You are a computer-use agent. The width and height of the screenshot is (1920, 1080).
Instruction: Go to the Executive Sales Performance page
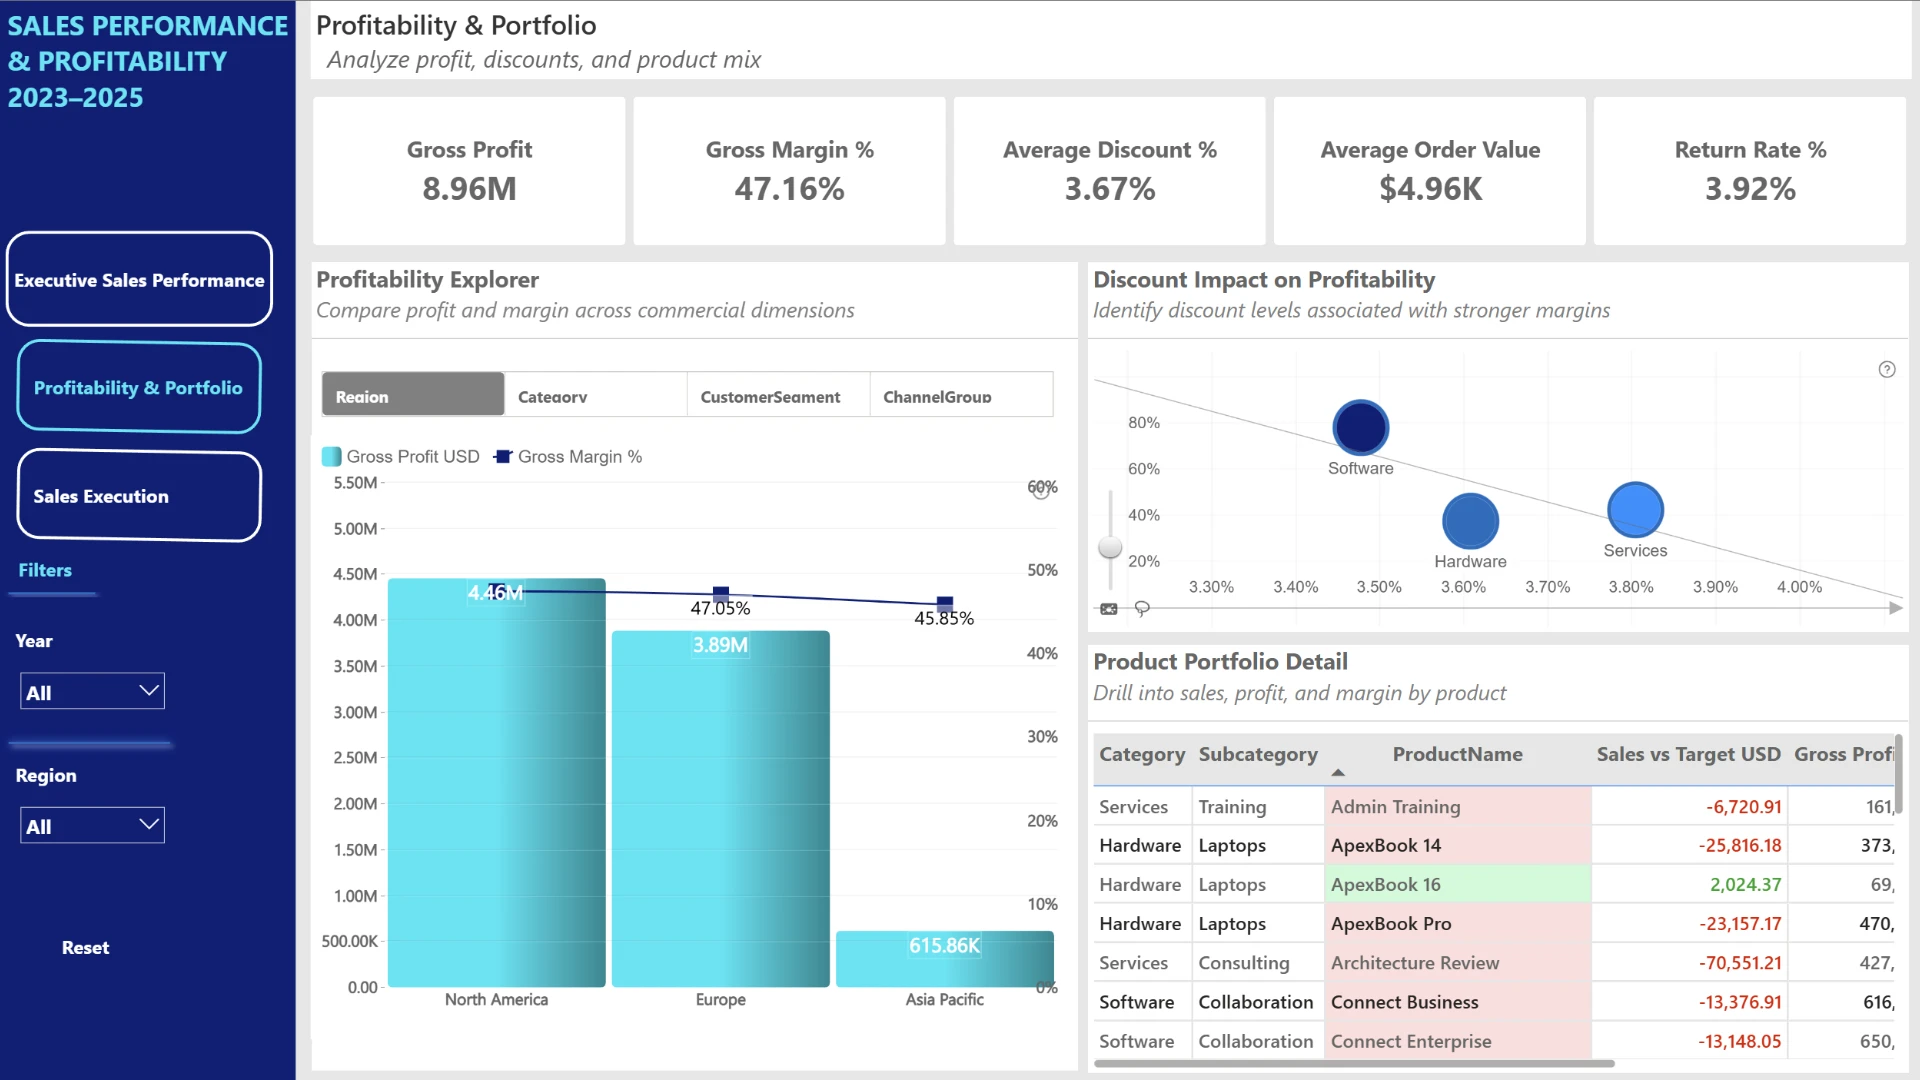(139, 280)
